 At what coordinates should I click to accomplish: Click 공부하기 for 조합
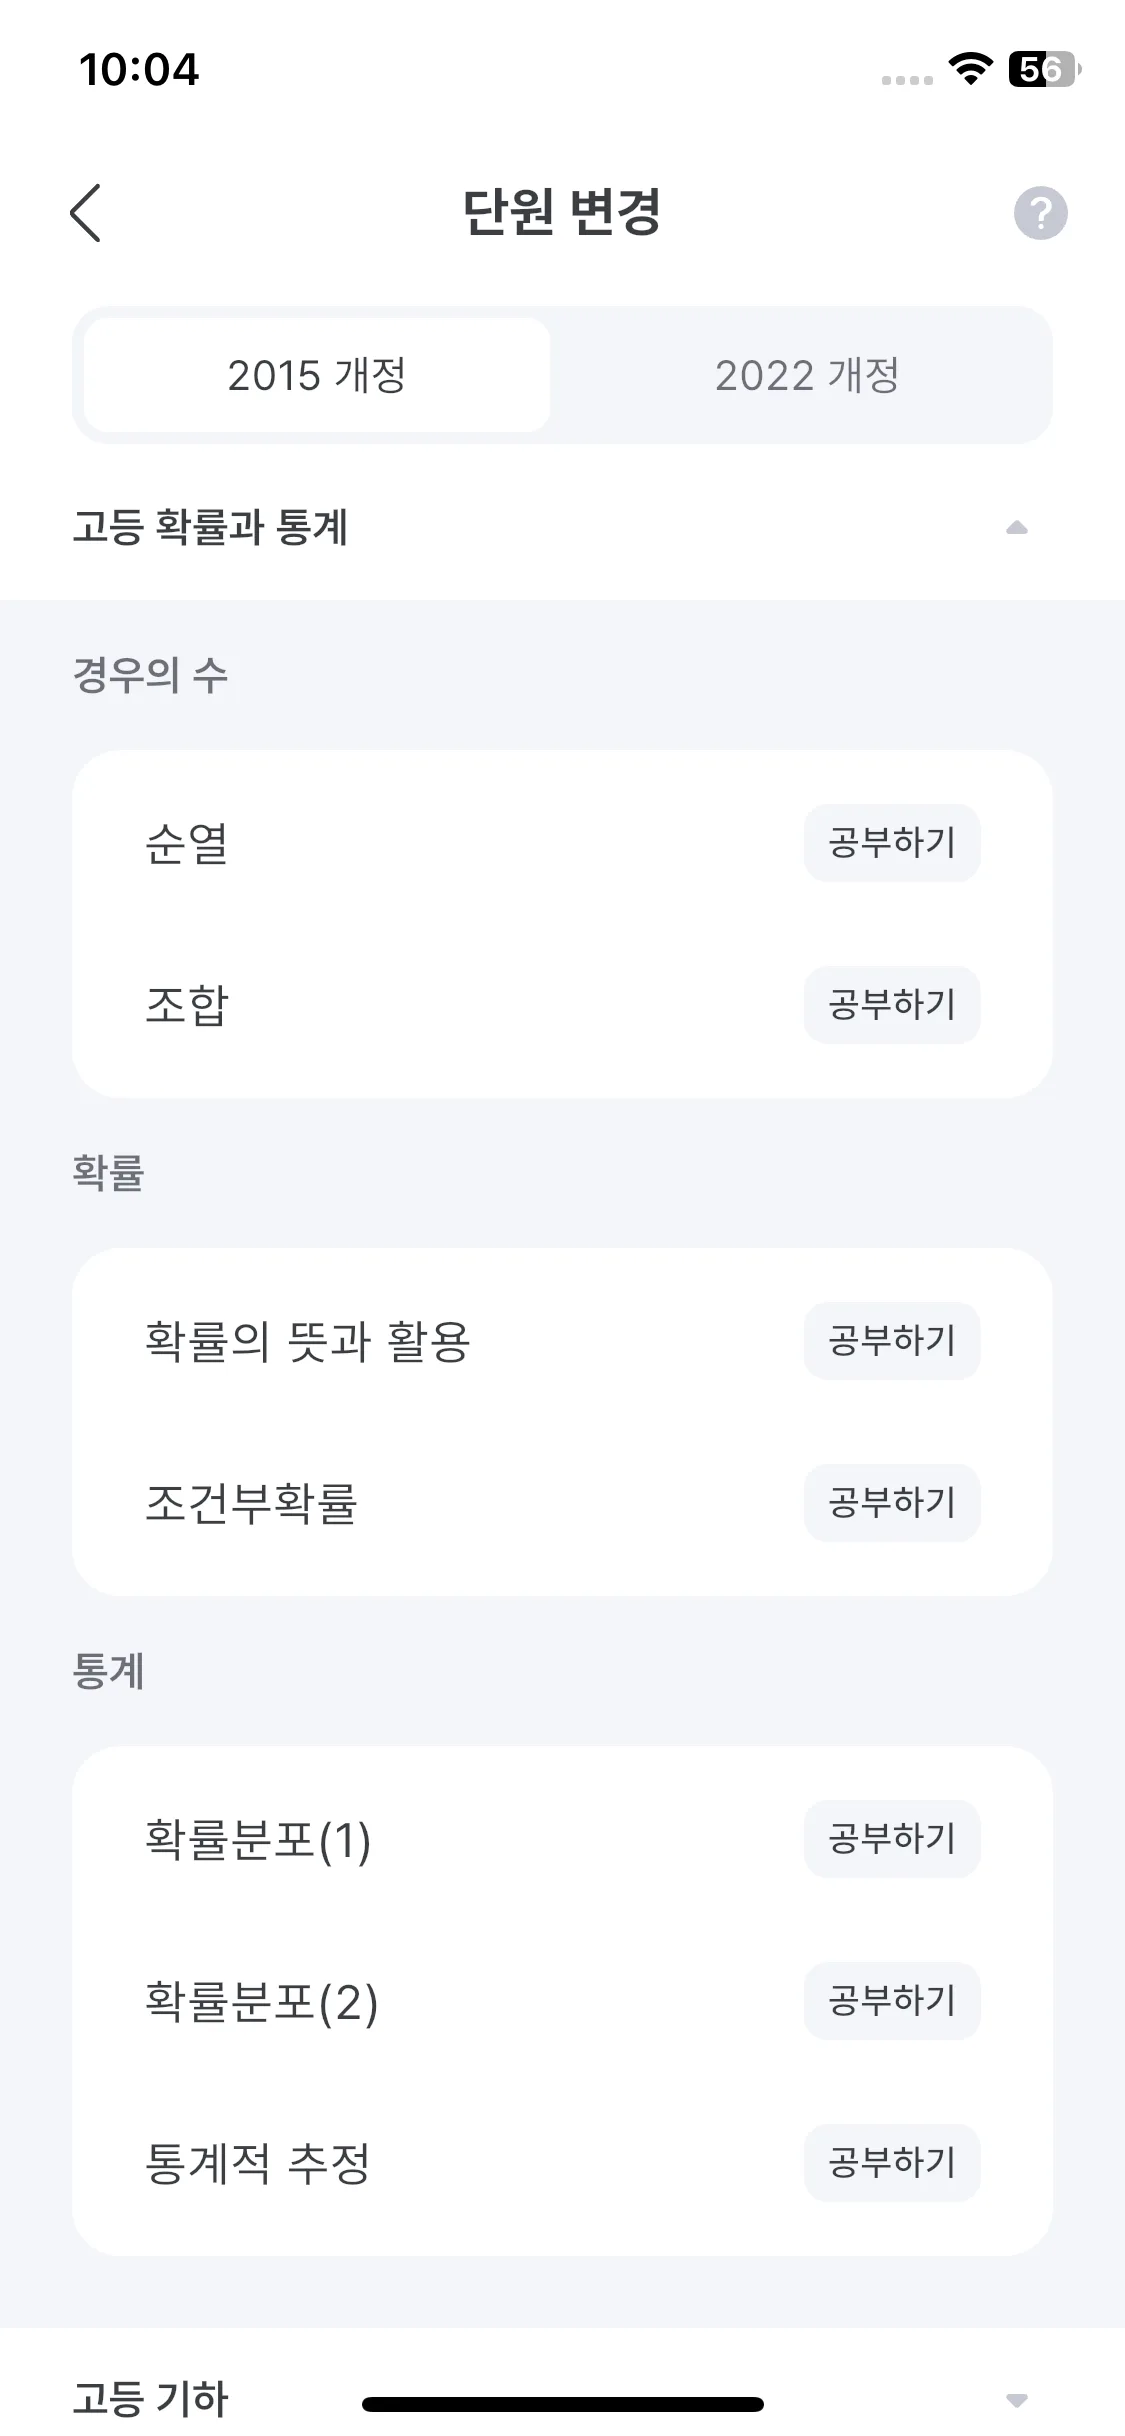pyautogui.click(x=892, y=1004)
